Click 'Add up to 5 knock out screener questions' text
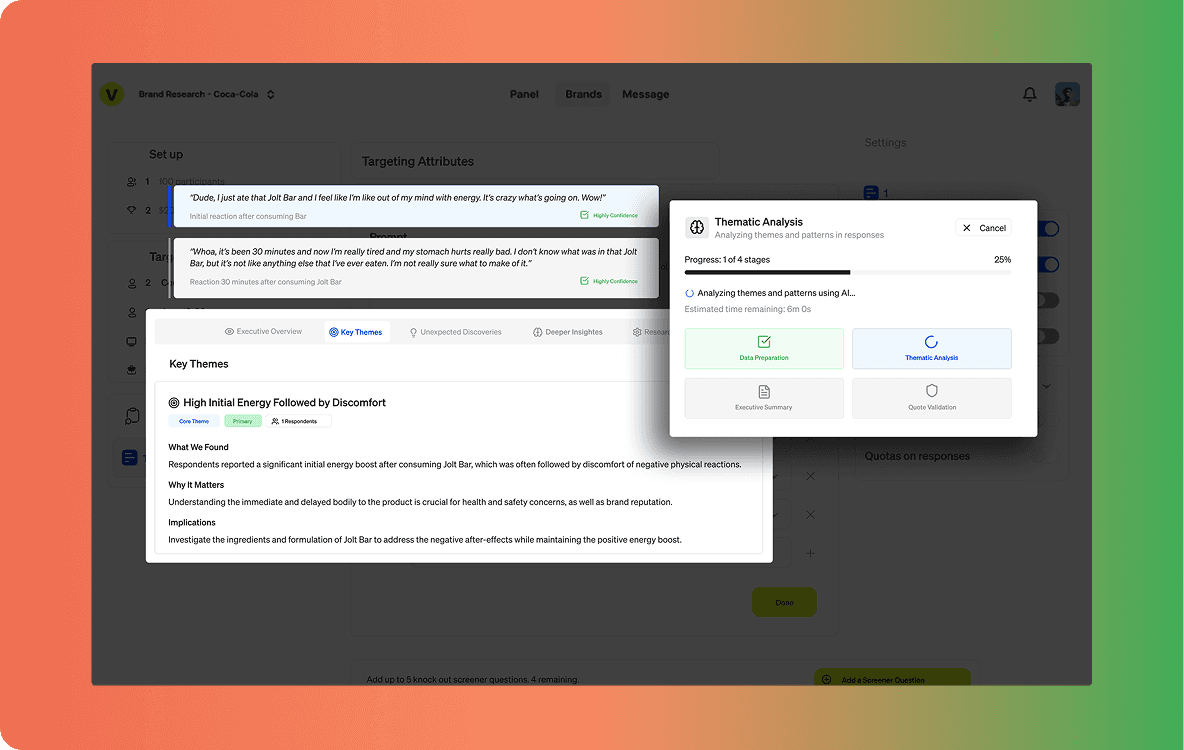Viewport: 1184px width, 750px height. [x=473, y=680]
